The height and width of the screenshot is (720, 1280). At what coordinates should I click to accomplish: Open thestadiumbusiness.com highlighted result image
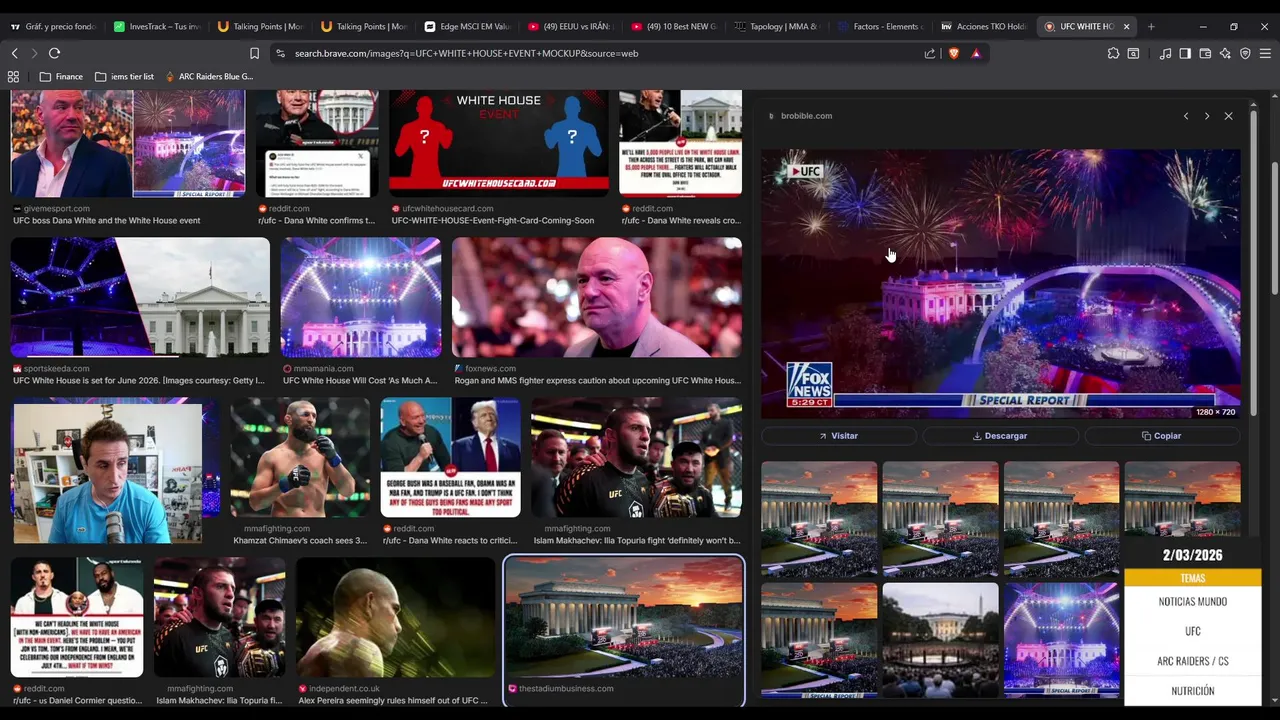pos(624,618)
